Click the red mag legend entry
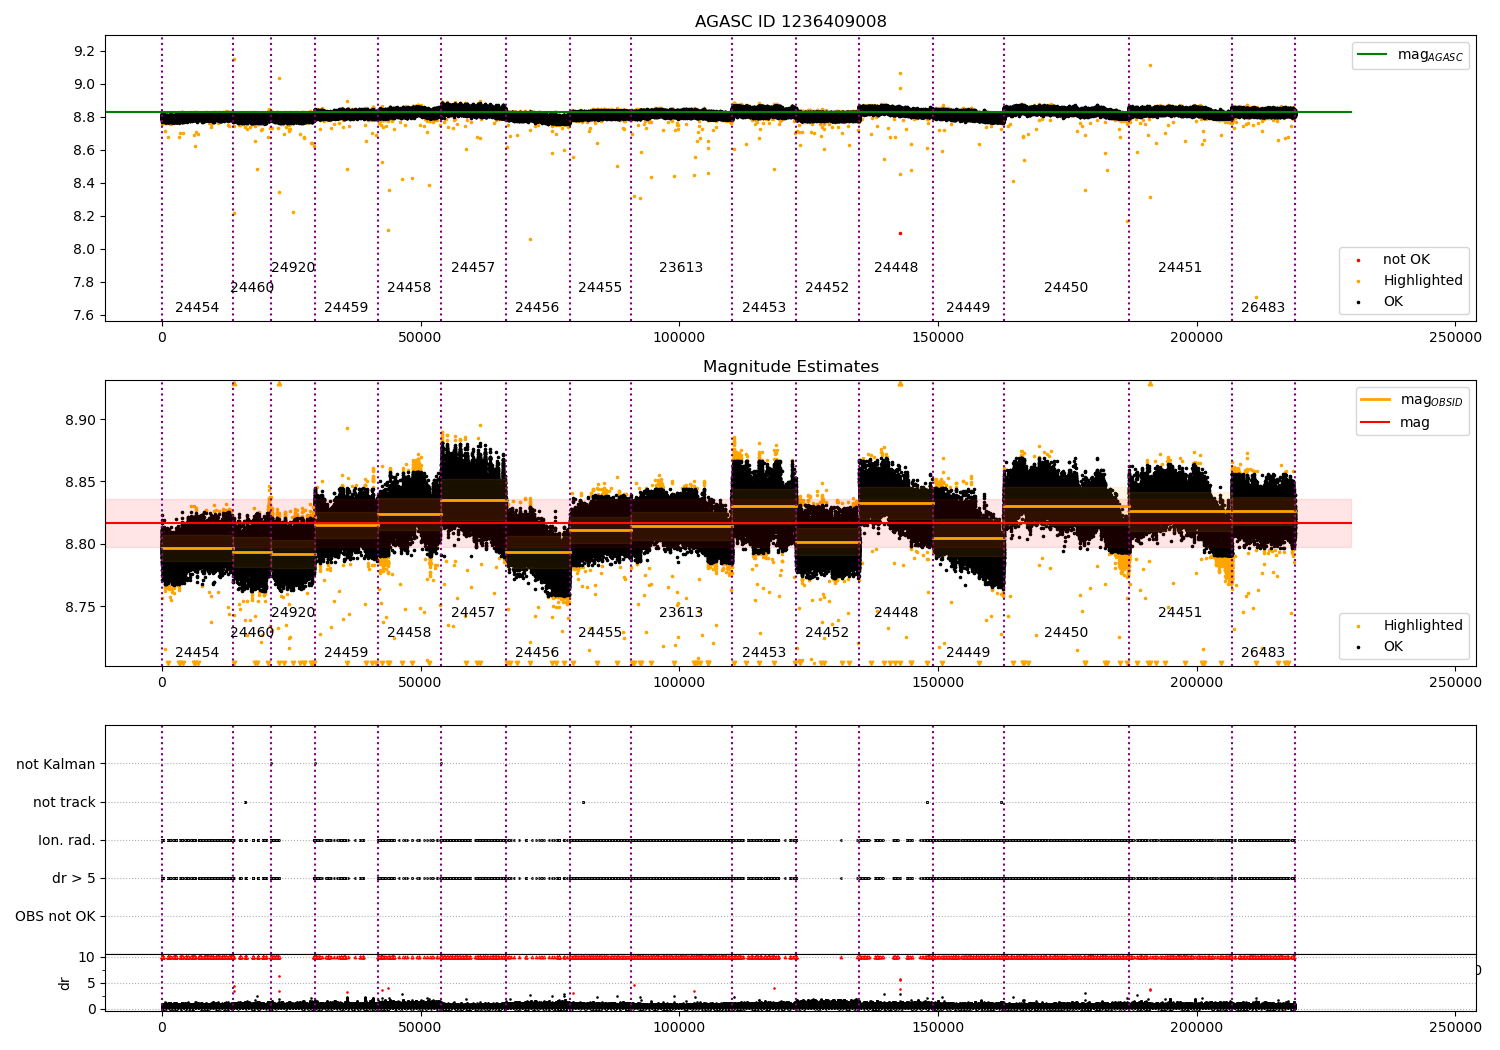 (x=1395, y=422)
